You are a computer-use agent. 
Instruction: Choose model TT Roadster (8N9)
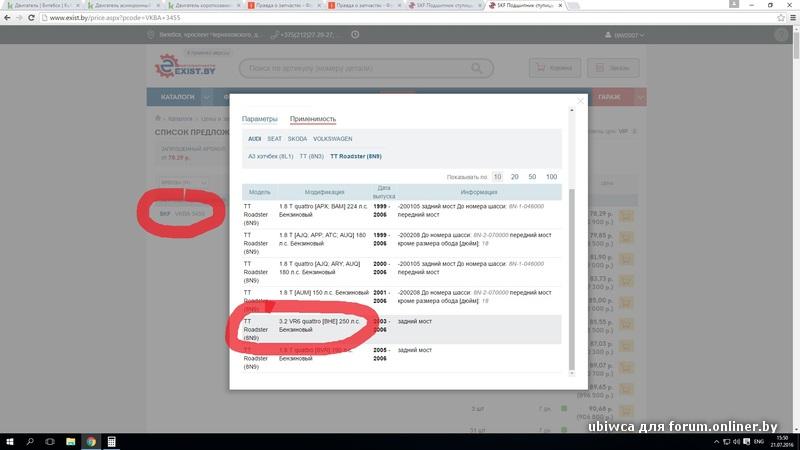pos(356,156)
